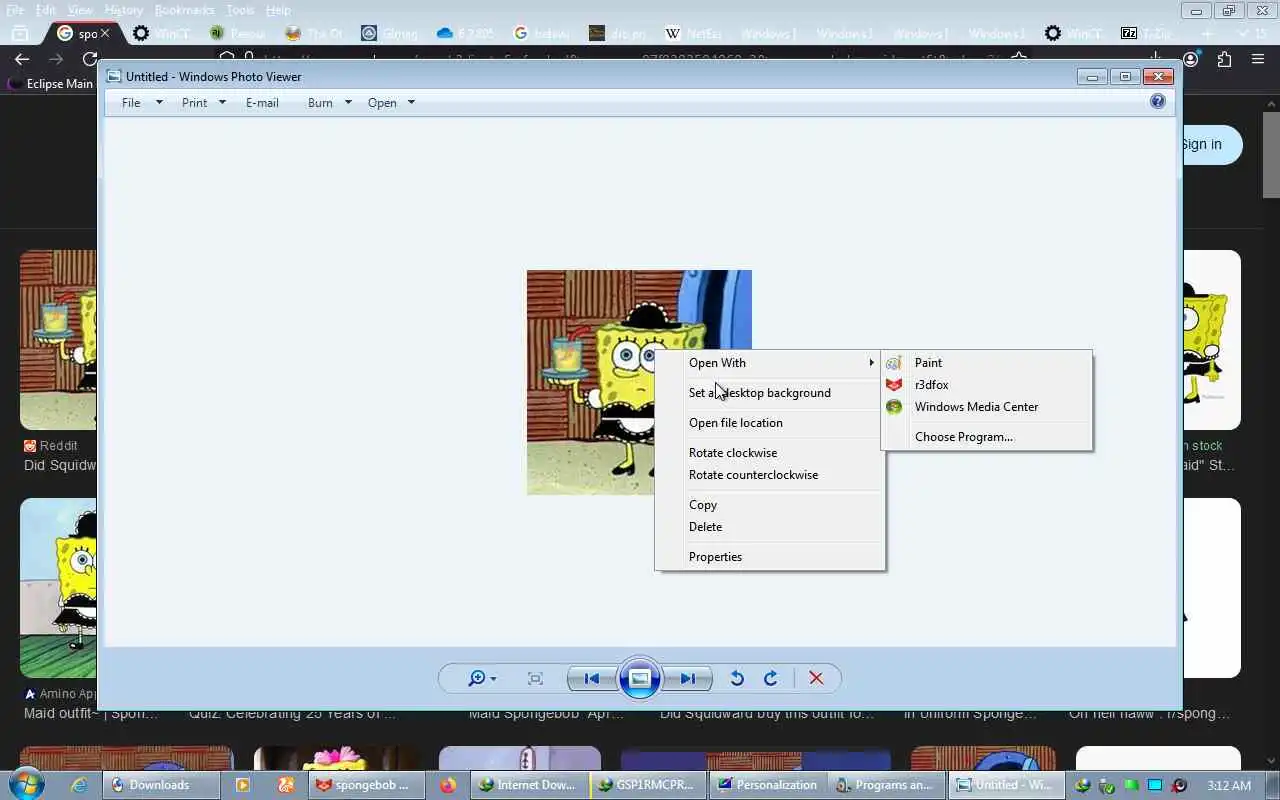
Task: Select Open With in the context menu
Action: click(770, 363)
